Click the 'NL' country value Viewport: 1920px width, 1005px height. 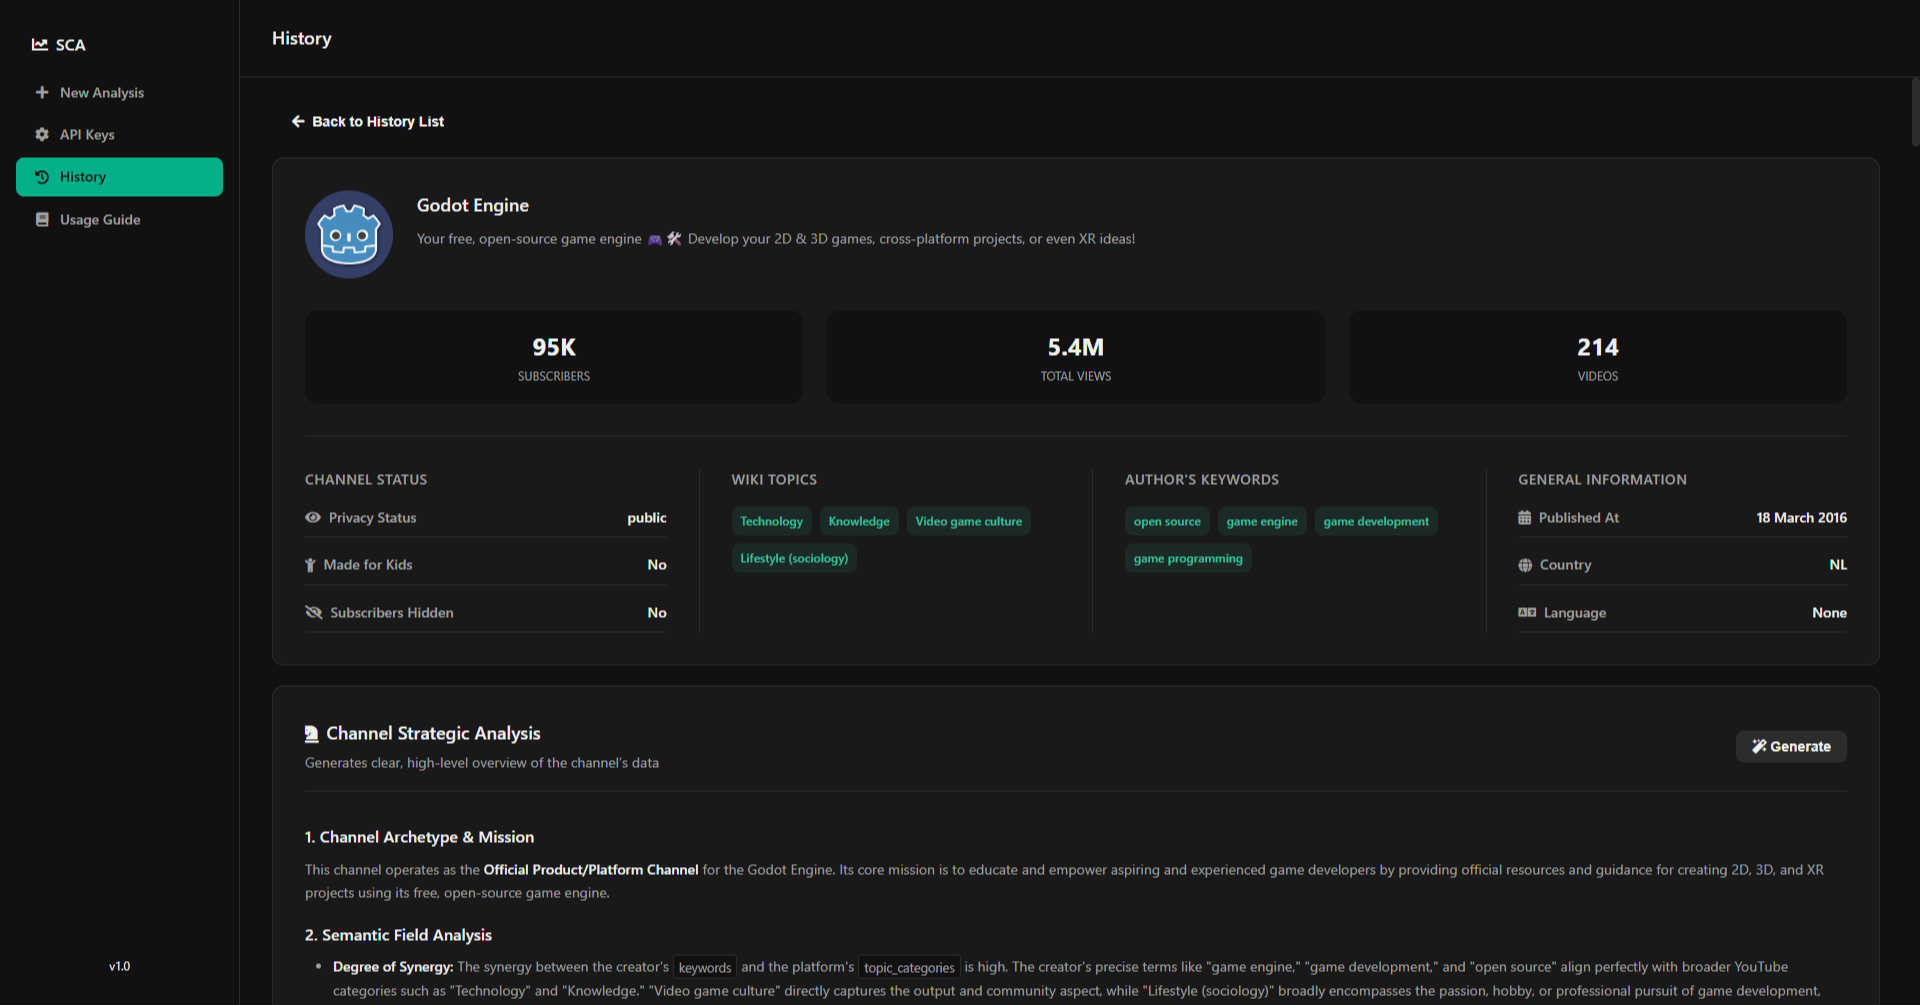click(1838, 565)
